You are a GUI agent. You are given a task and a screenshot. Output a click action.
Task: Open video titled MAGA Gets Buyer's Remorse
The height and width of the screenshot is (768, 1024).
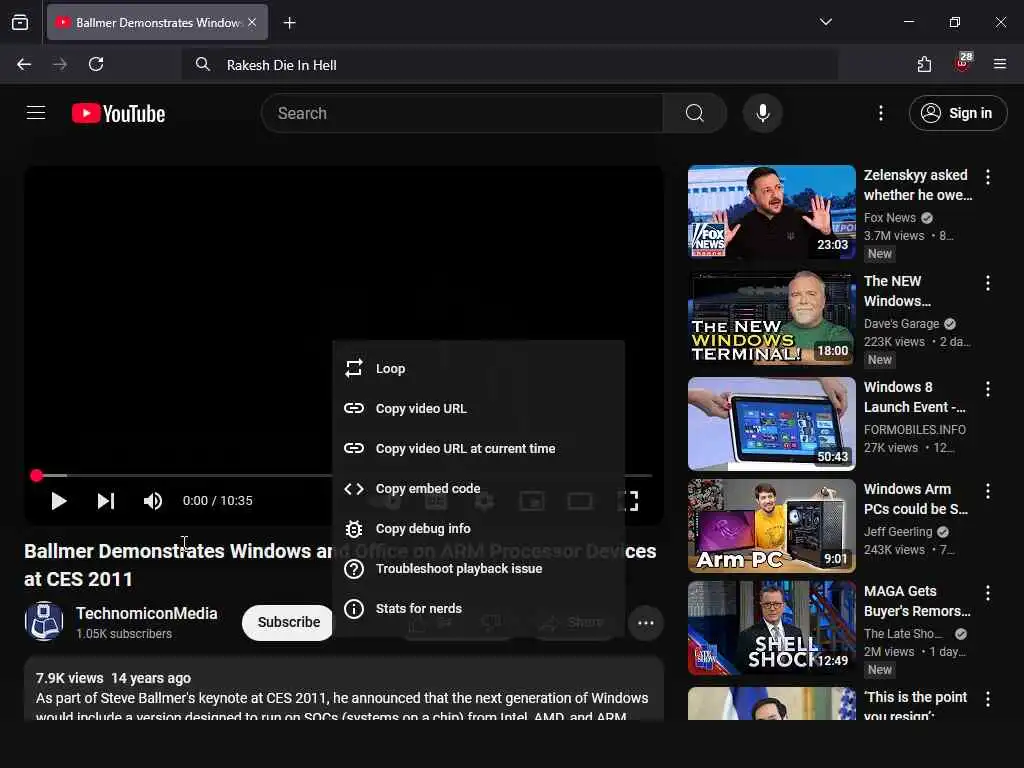pos(917,601)
